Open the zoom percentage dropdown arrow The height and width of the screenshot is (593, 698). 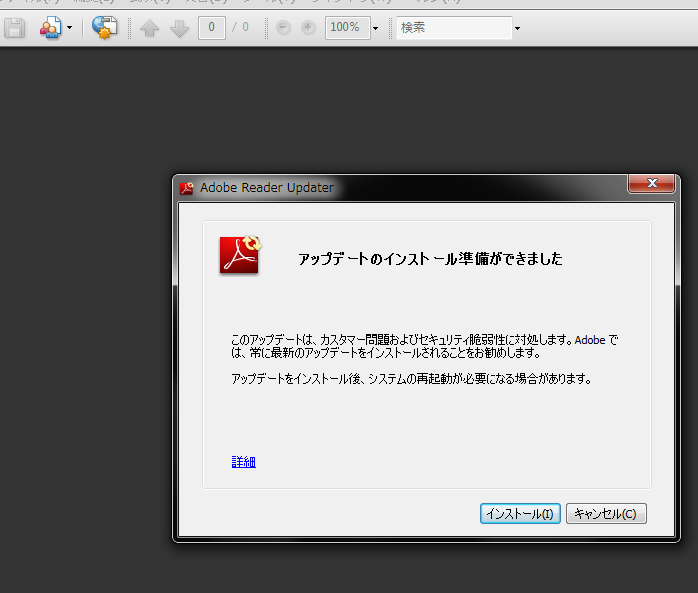(x=376, y=28)
